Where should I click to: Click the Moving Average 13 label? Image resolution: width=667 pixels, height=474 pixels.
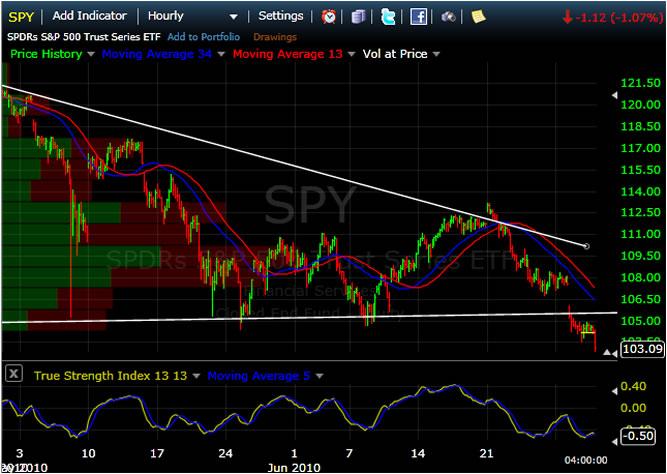point(287,54)
